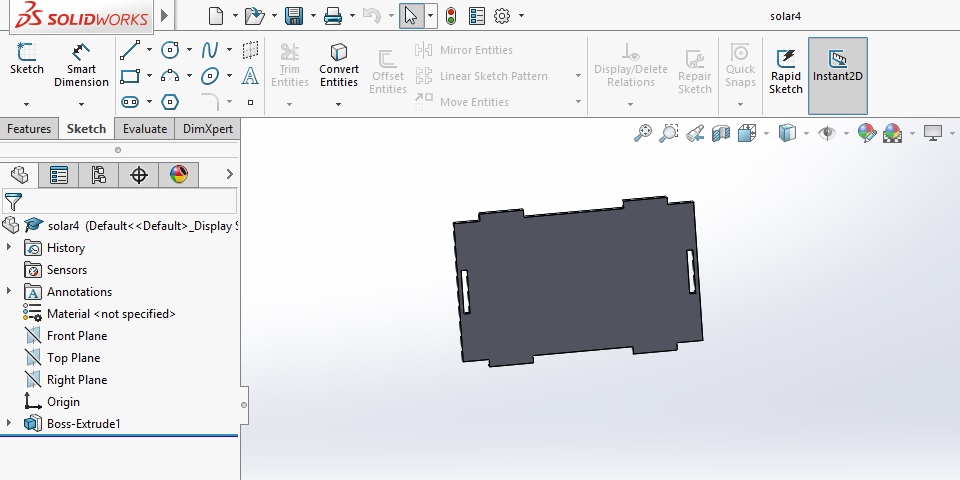Image resolution: width=960 pixels, height=480 pixels.
Task: Open the Options gear icon
Action: point(502,16)
